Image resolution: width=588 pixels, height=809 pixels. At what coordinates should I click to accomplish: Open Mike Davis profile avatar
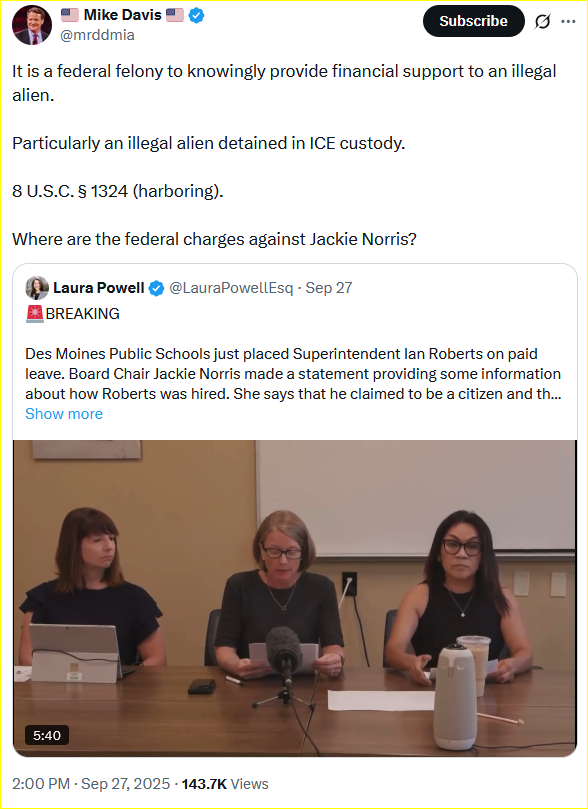pos(32,25)
